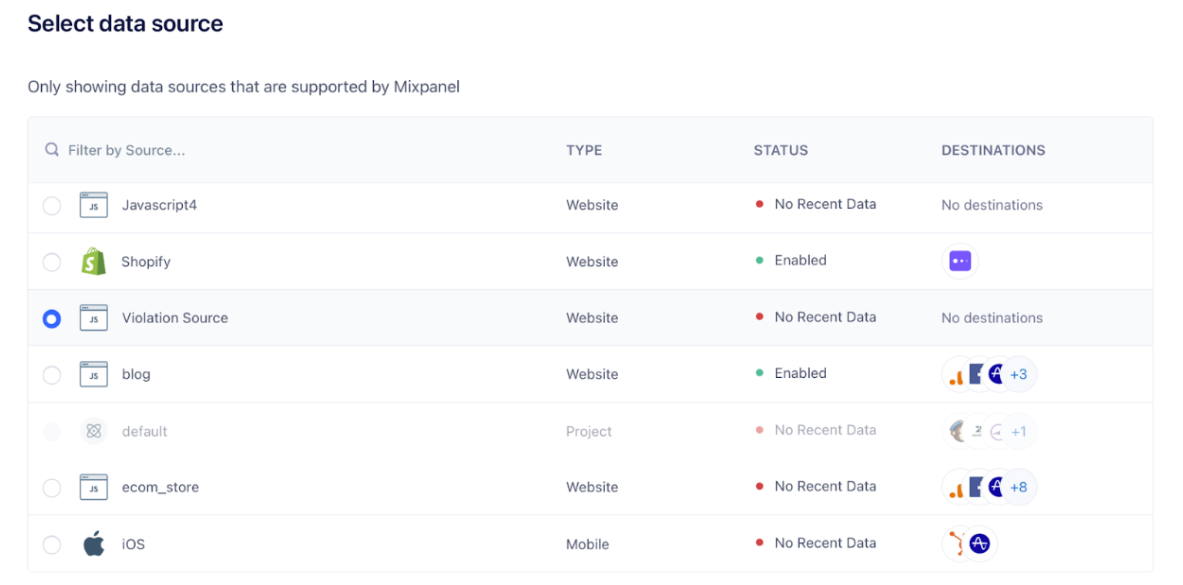The width and height of the screenshot is (1183, 585).
Task: Click the TYPE column header
Action: (x=584, y=150)
